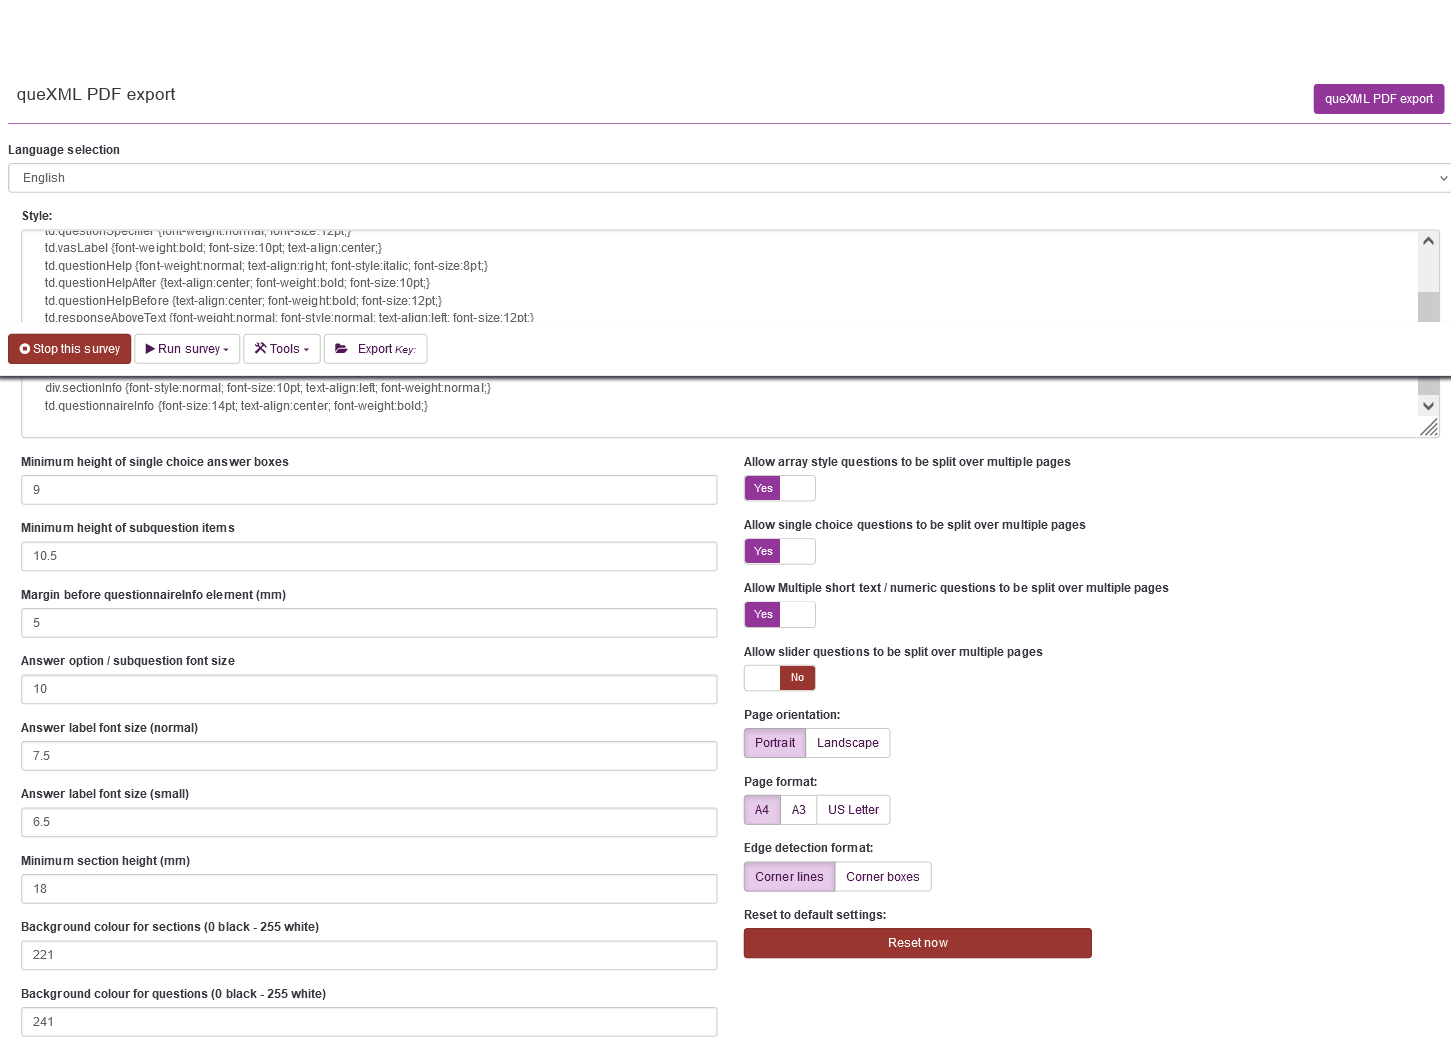Click the Style textarea scroll up arrow
The width and height of the screenshot is (1451, 1044).
click(1429, 241)
